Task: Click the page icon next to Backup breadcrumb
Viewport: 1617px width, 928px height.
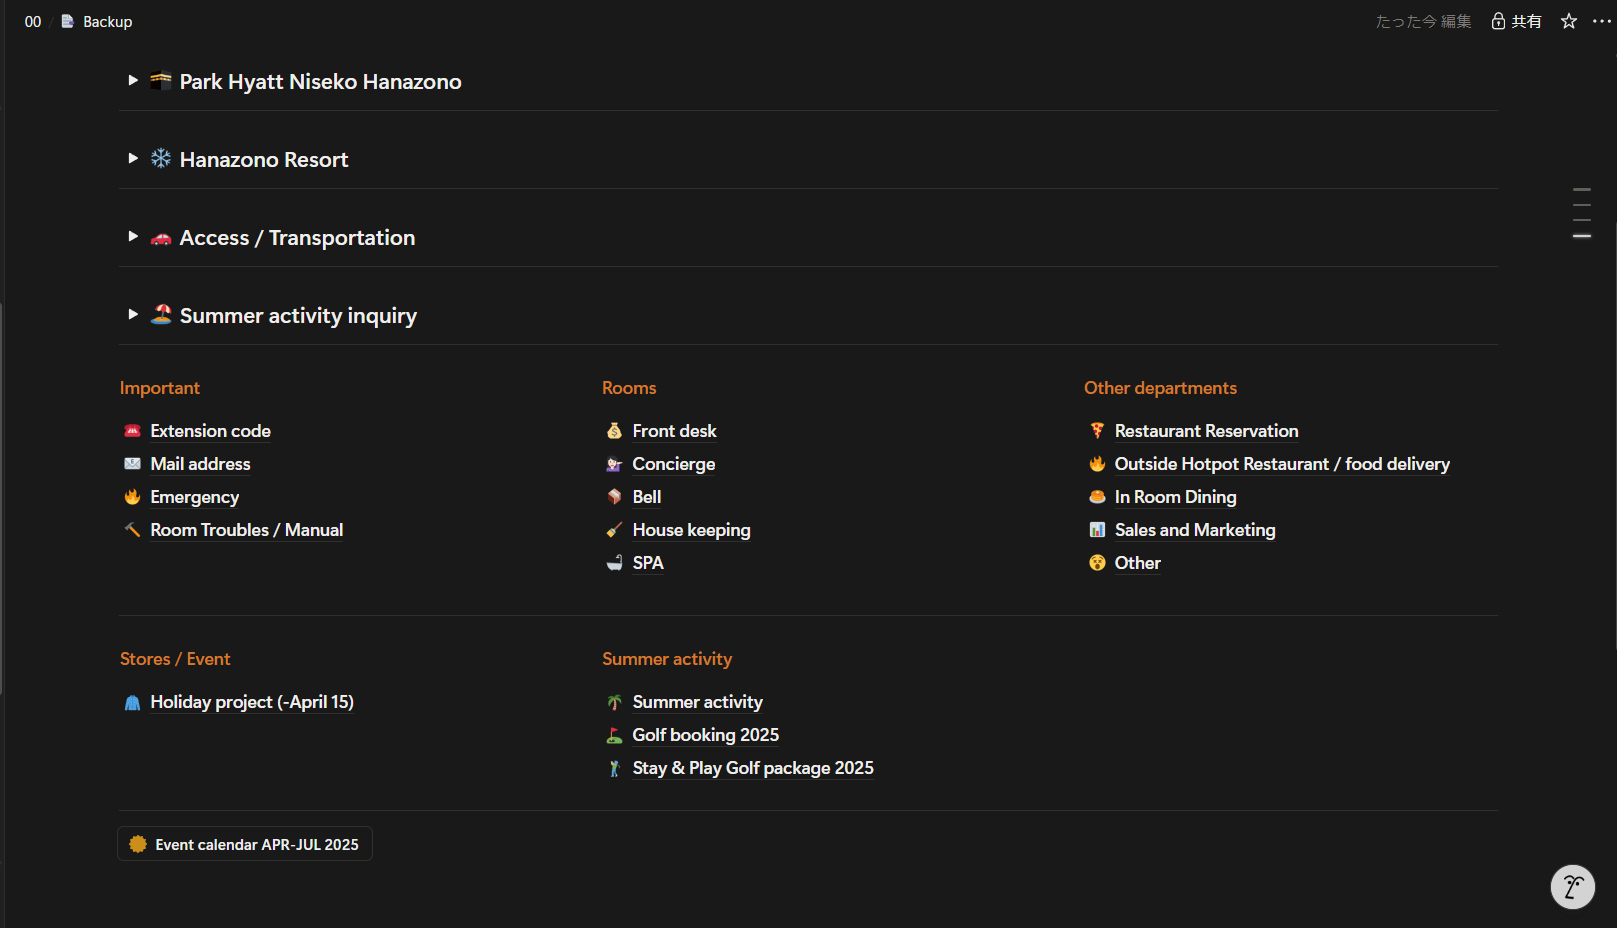Action: (68, 21)
